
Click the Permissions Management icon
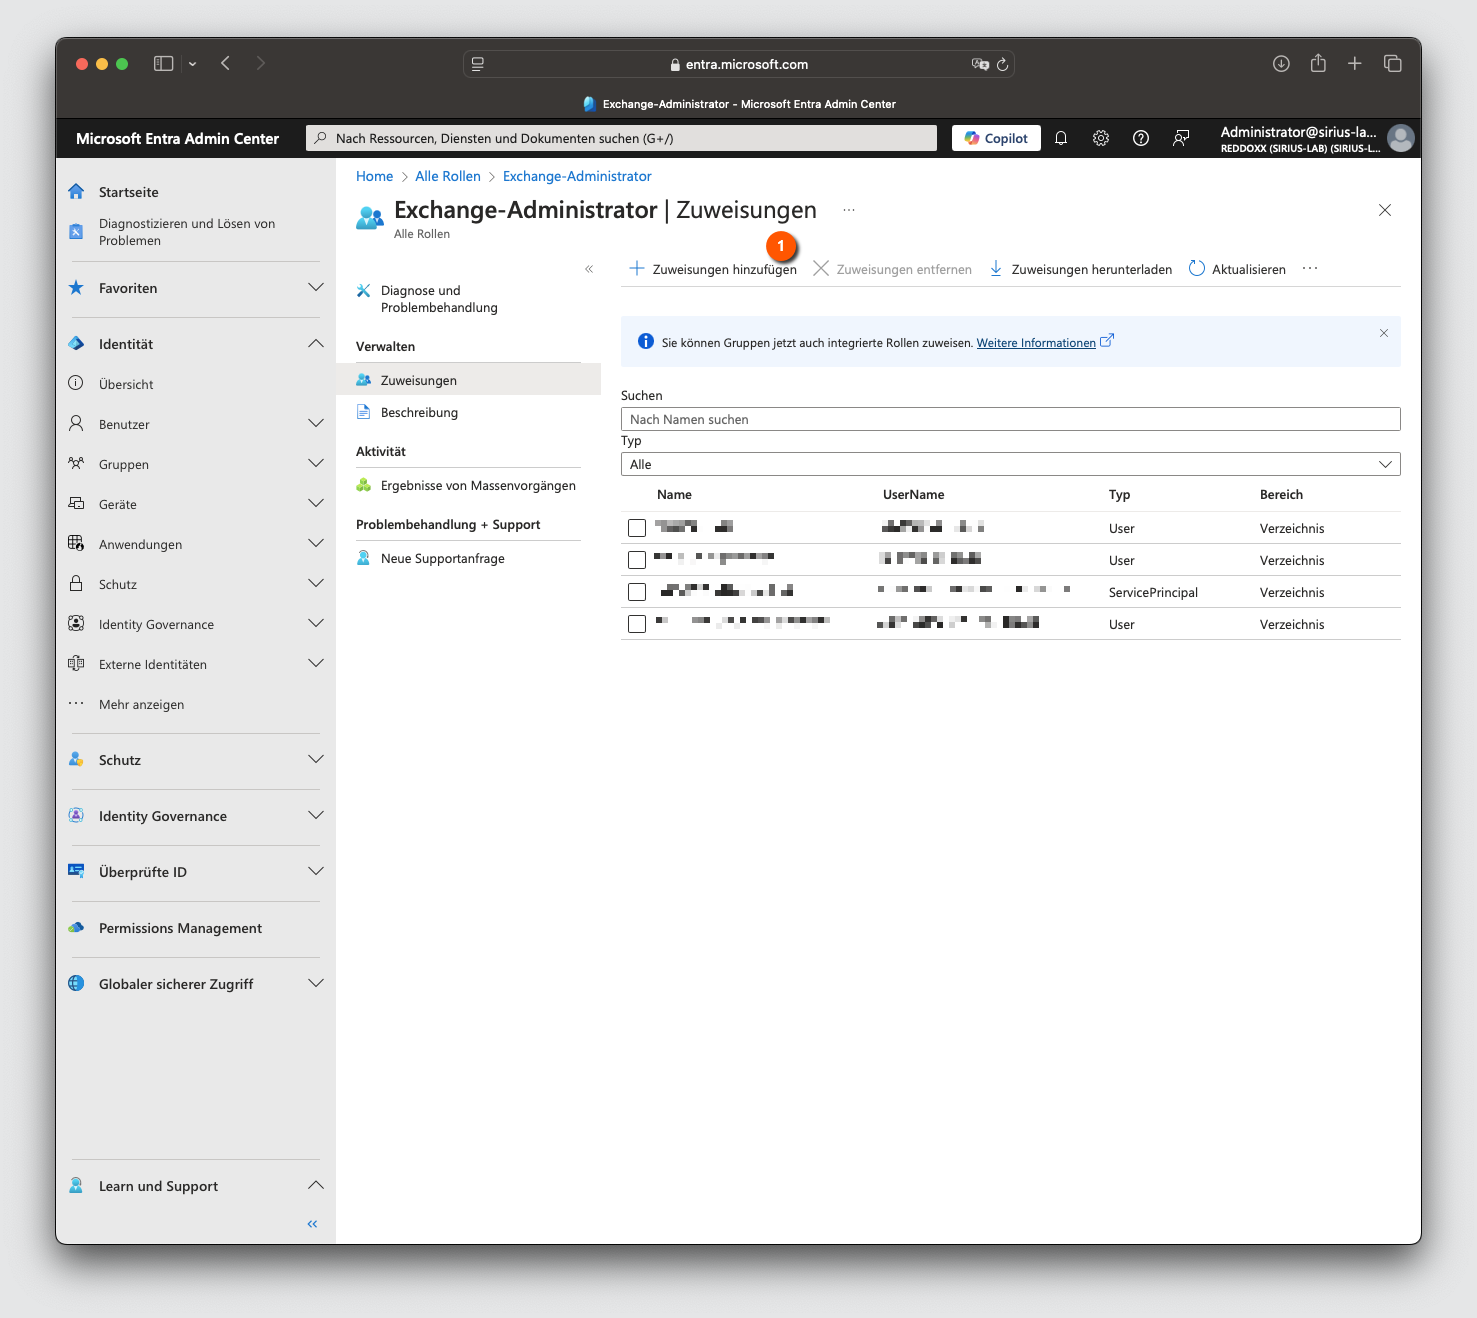tap(76, 928)
